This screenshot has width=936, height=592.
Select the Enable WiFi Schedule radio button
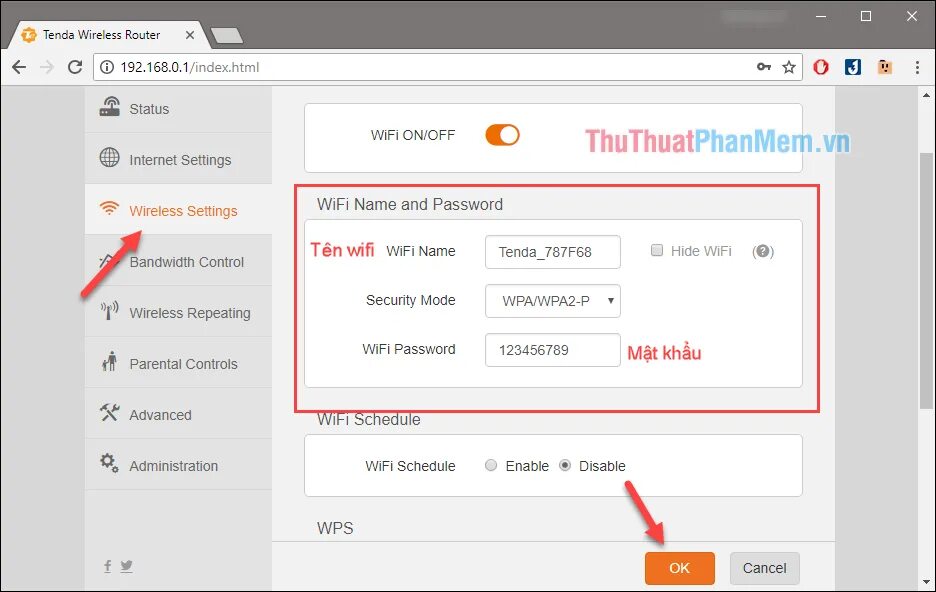[491, 465]
